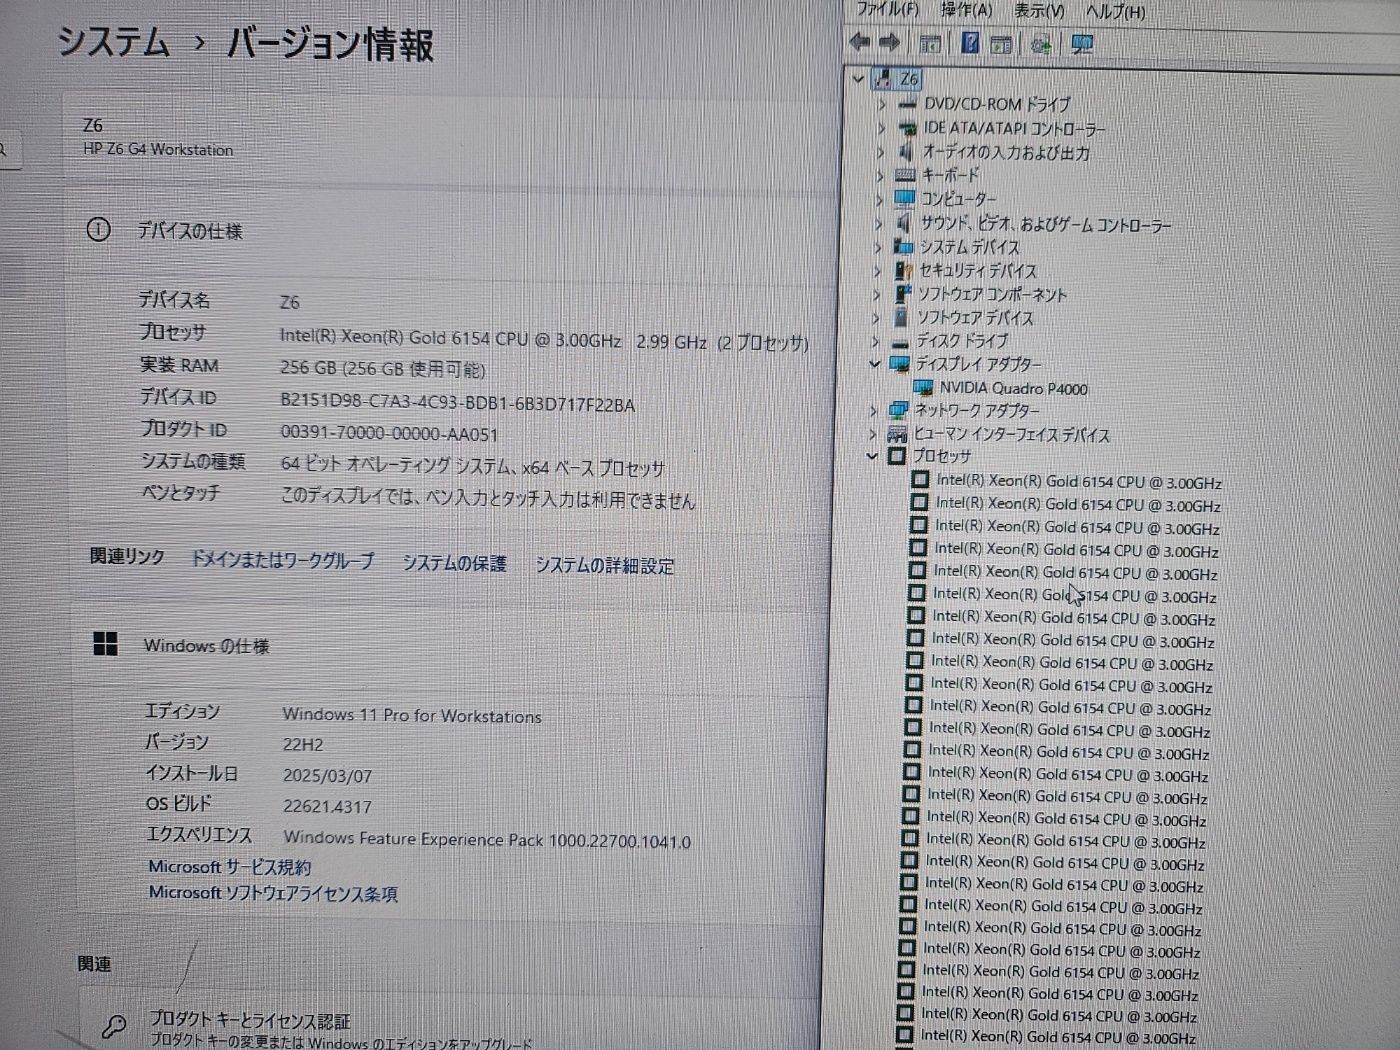Click Device Manager forward arrow icon

pyautogui.click(x=889, y=42)
